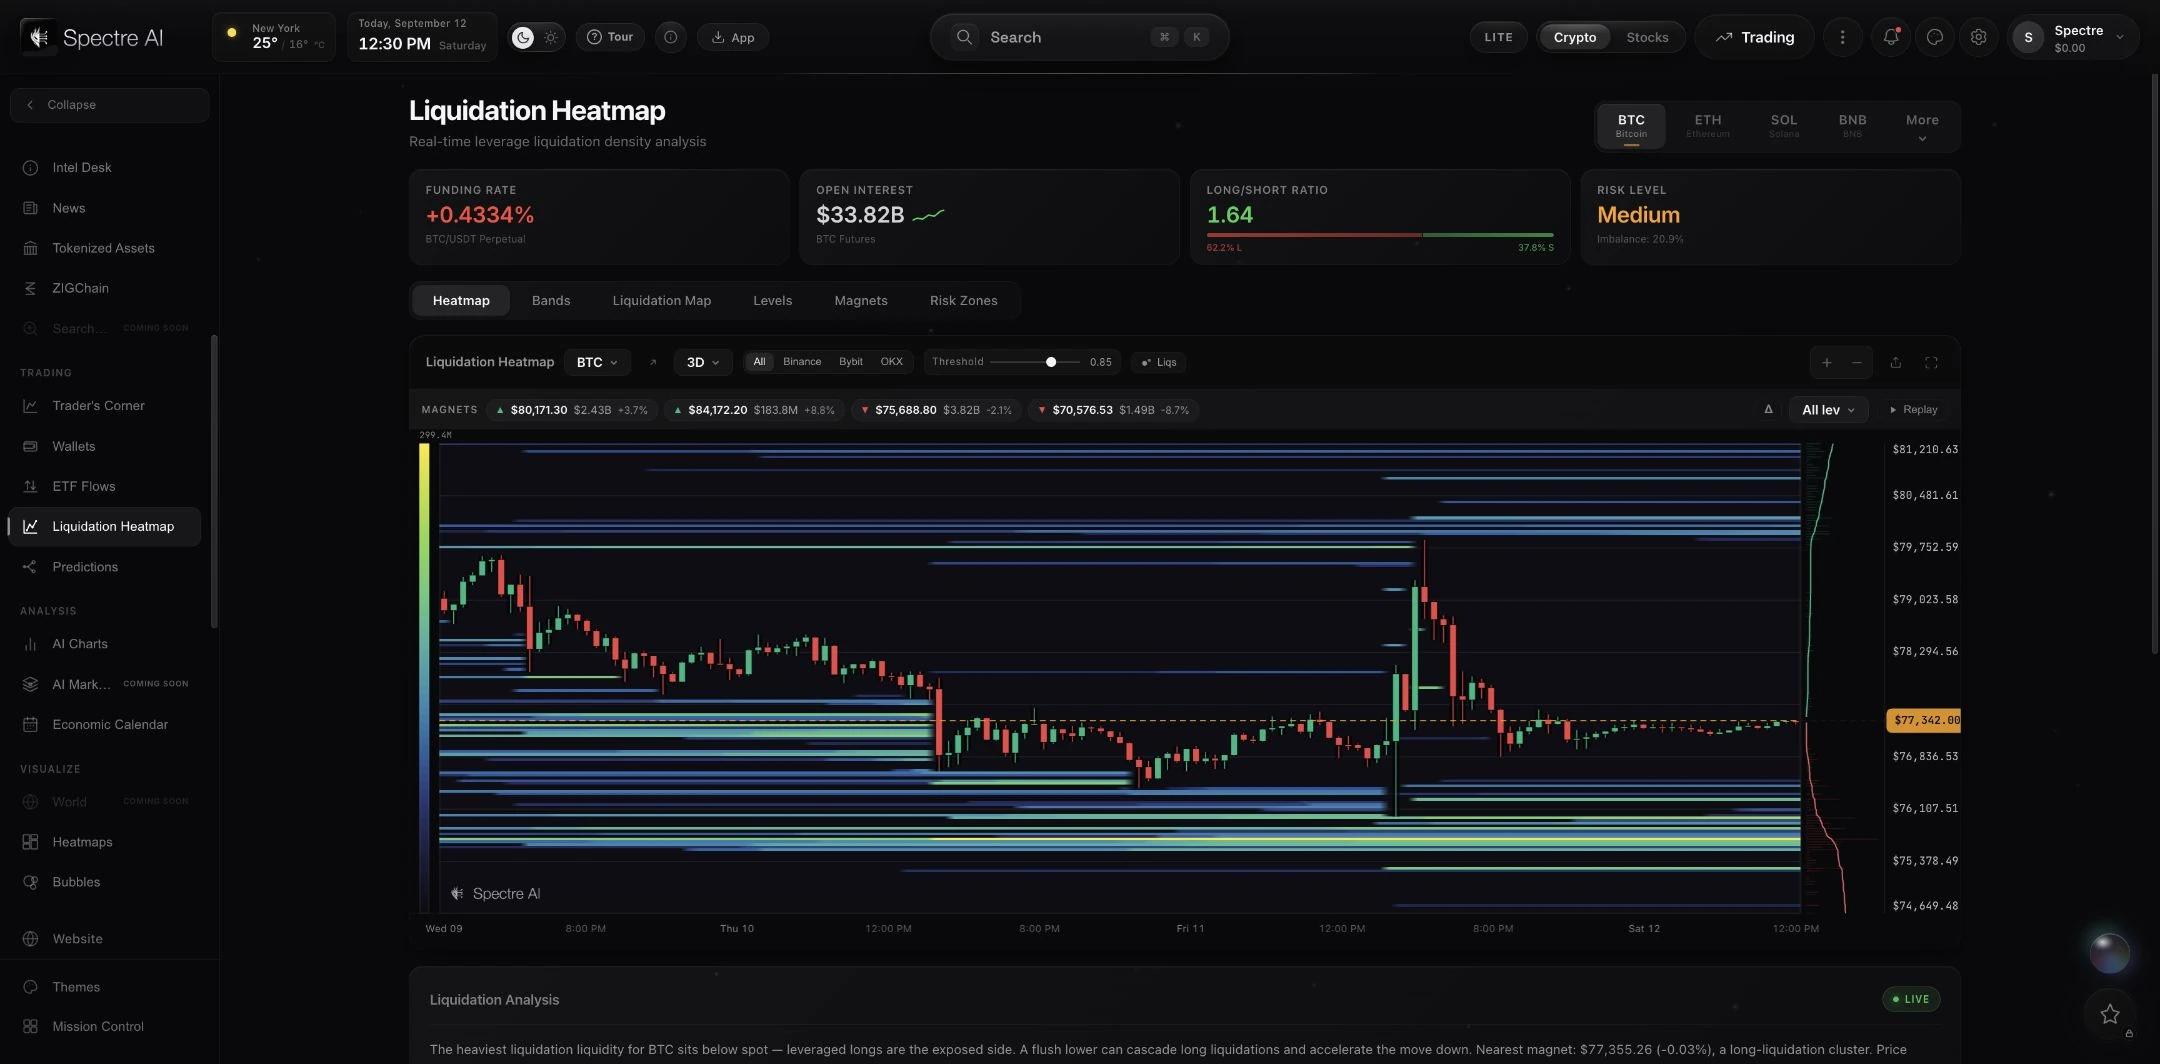
Task: Select $80,171.30 magnet chip
Action: point(573,410)
